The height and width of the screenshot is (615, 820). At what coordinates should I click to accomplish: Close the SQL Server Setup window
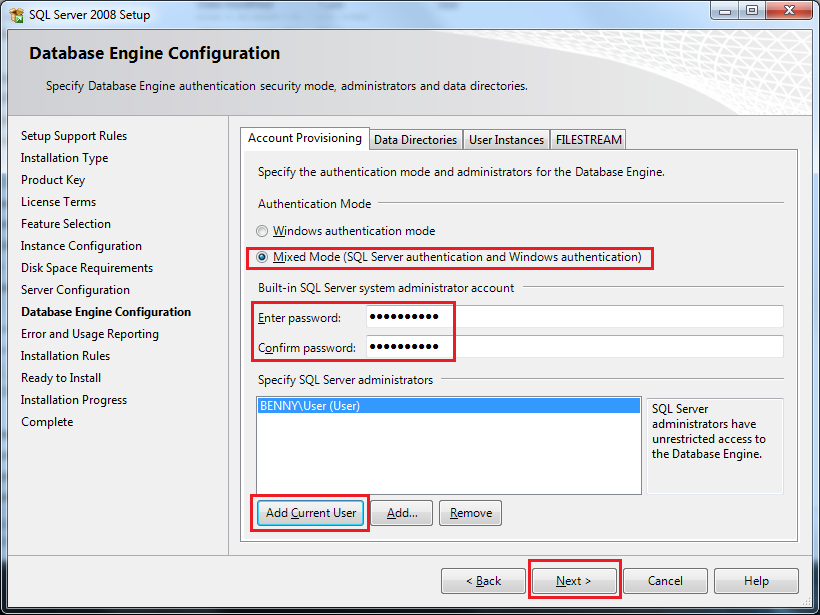pyautogui.click(x=789, y=11)
